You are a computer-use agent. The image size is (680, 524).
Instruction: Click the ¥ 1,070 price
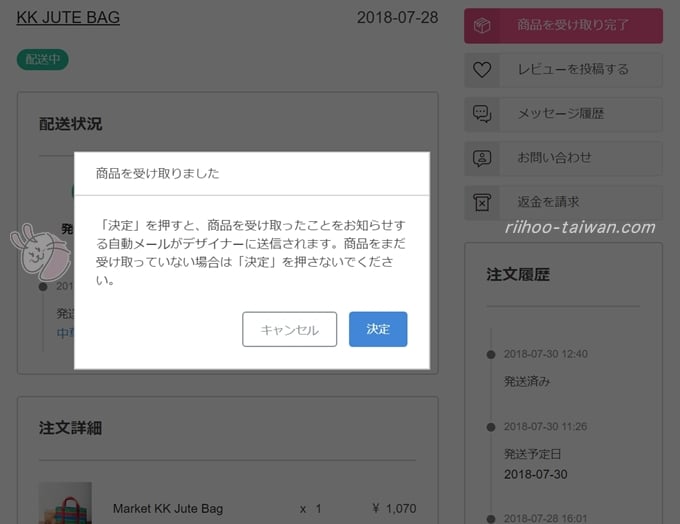pyautogui.click(x=394, y=508)
